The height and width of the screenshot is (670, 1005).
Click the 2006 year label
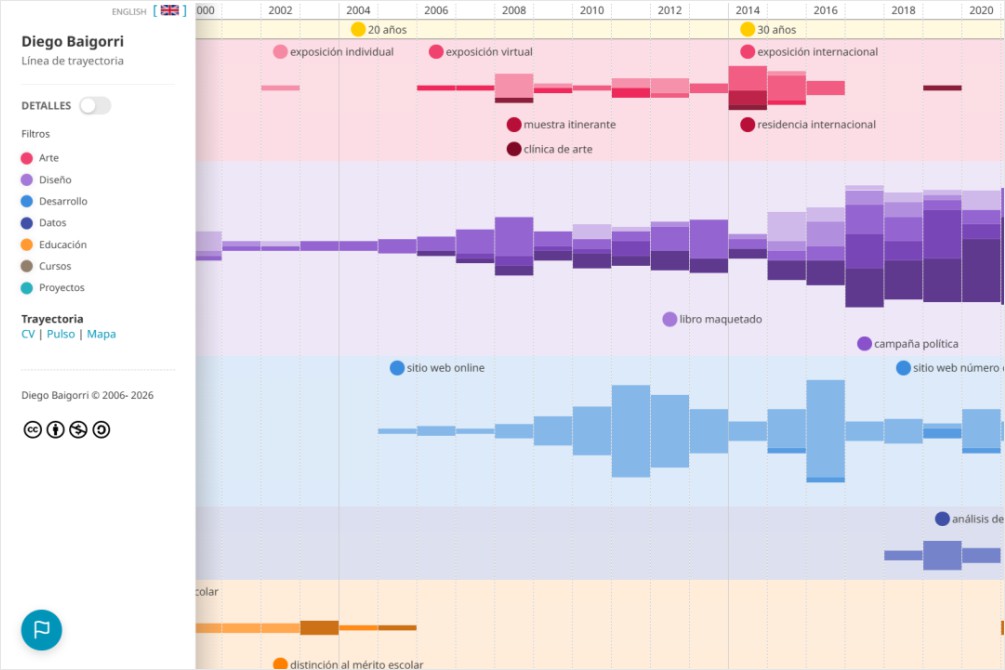click(436, 10)
